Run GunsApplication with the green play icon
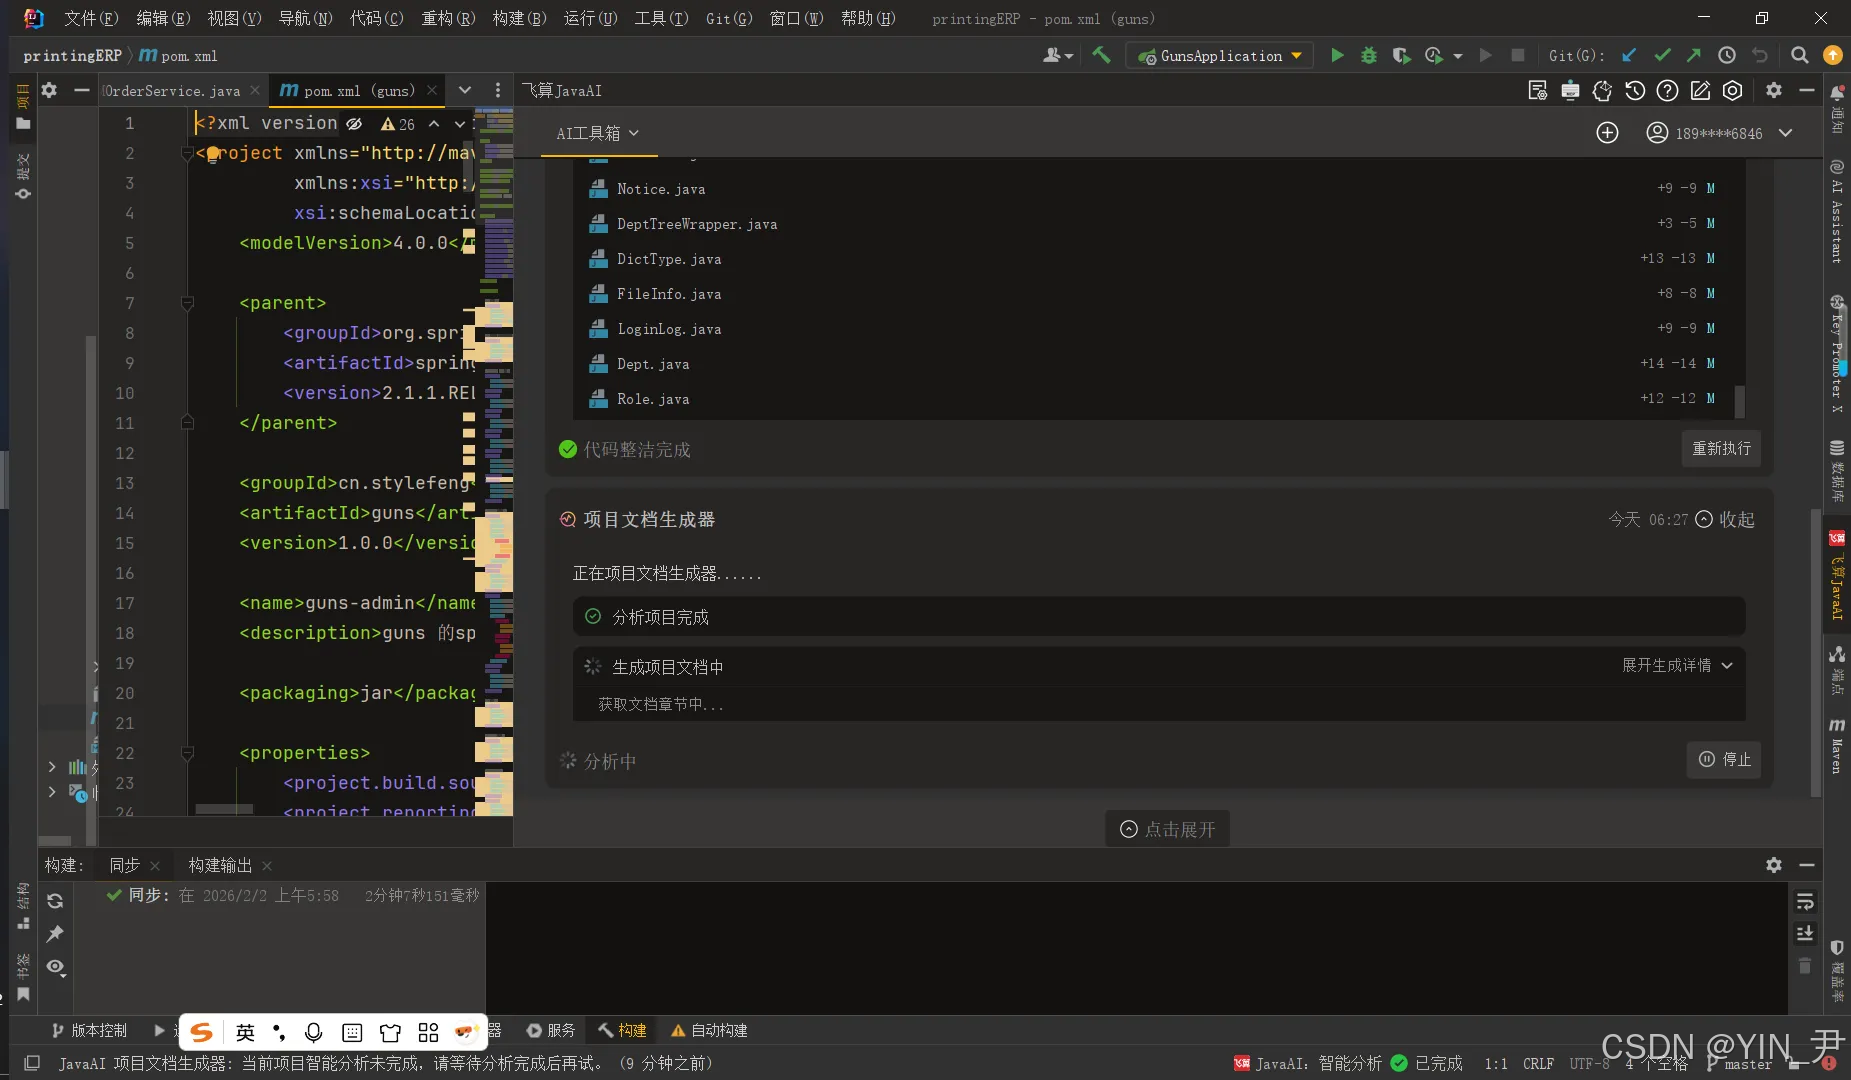The height and width of the screenshot is (1080, 1851). 1337,55
